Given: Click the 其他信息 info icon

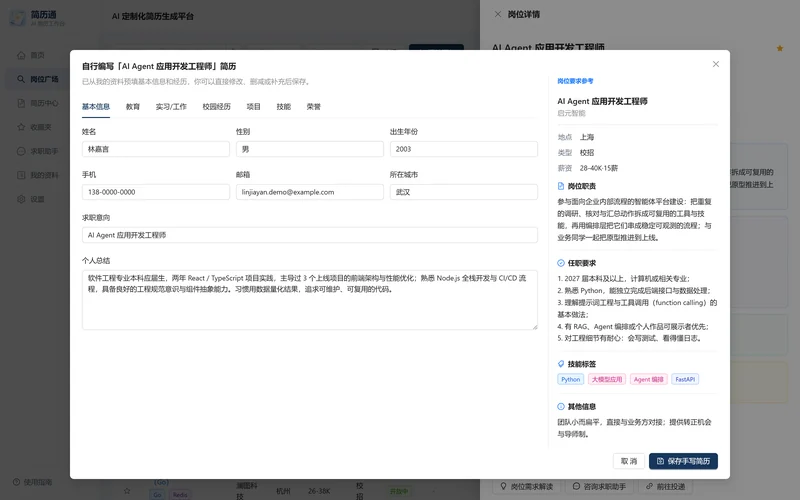Looking at the screenshot, I should pos(561,407).
